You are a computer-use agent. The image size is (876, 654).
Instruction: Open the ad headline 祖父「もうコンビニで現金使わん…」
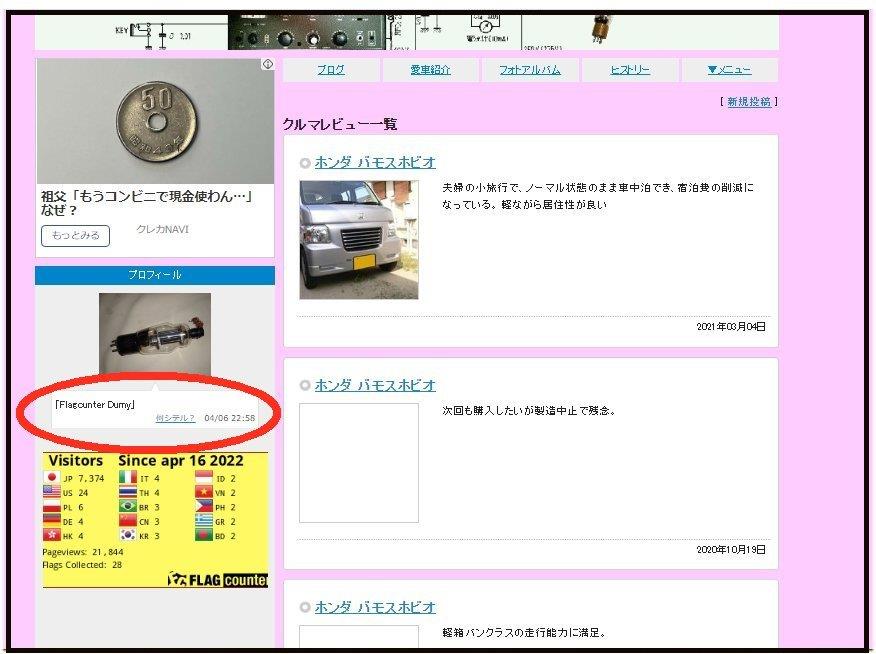(x=147, y=203)
